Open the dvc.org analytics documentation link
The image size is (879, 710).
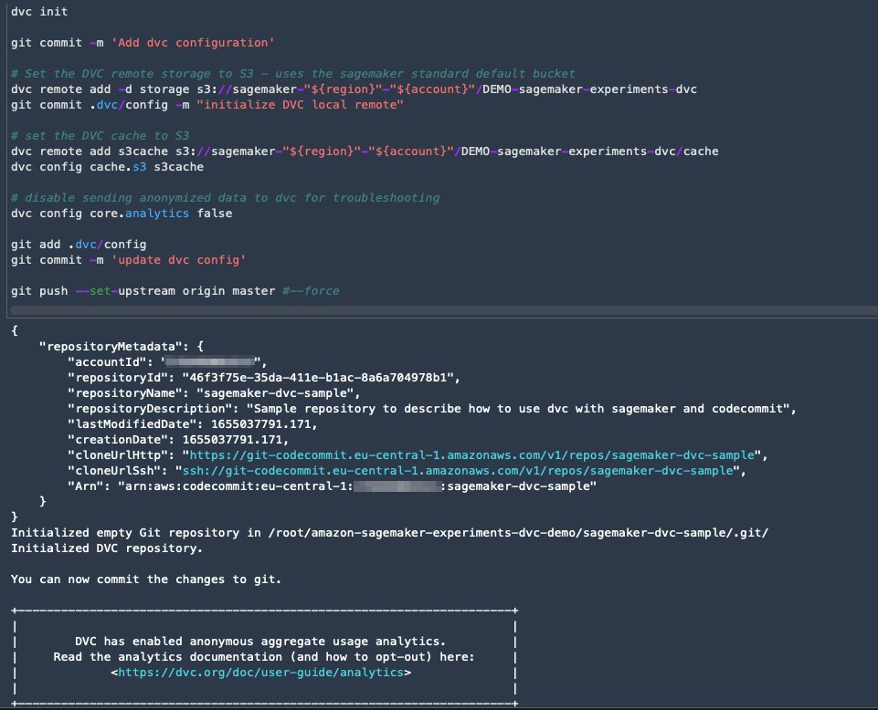[261, 672]
